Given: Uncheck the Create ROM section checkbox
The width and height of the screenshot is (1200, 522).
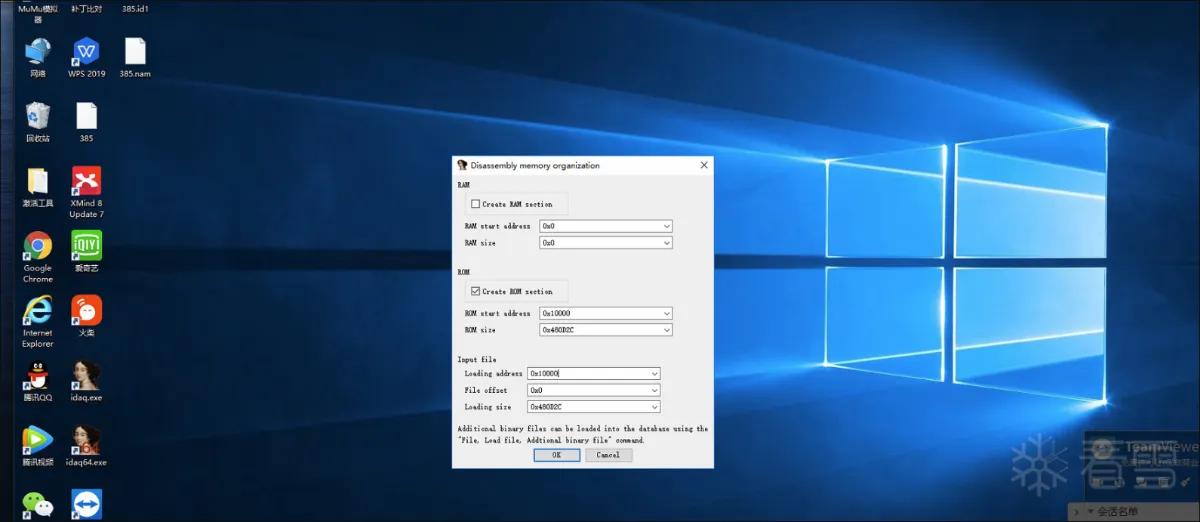Looking at the screenshot, I should pos(475,292).
